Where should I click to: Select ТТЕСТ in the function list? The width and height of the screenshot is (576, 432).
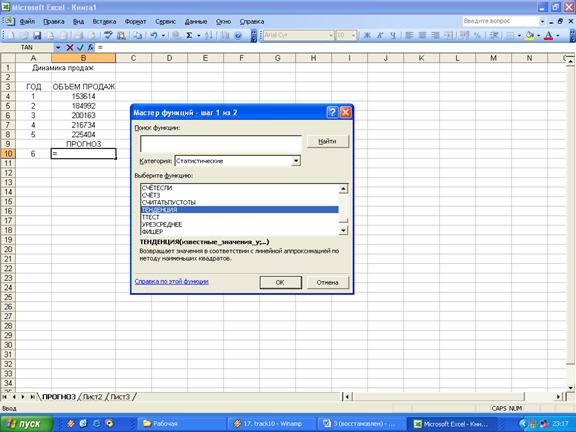(240, 217)
